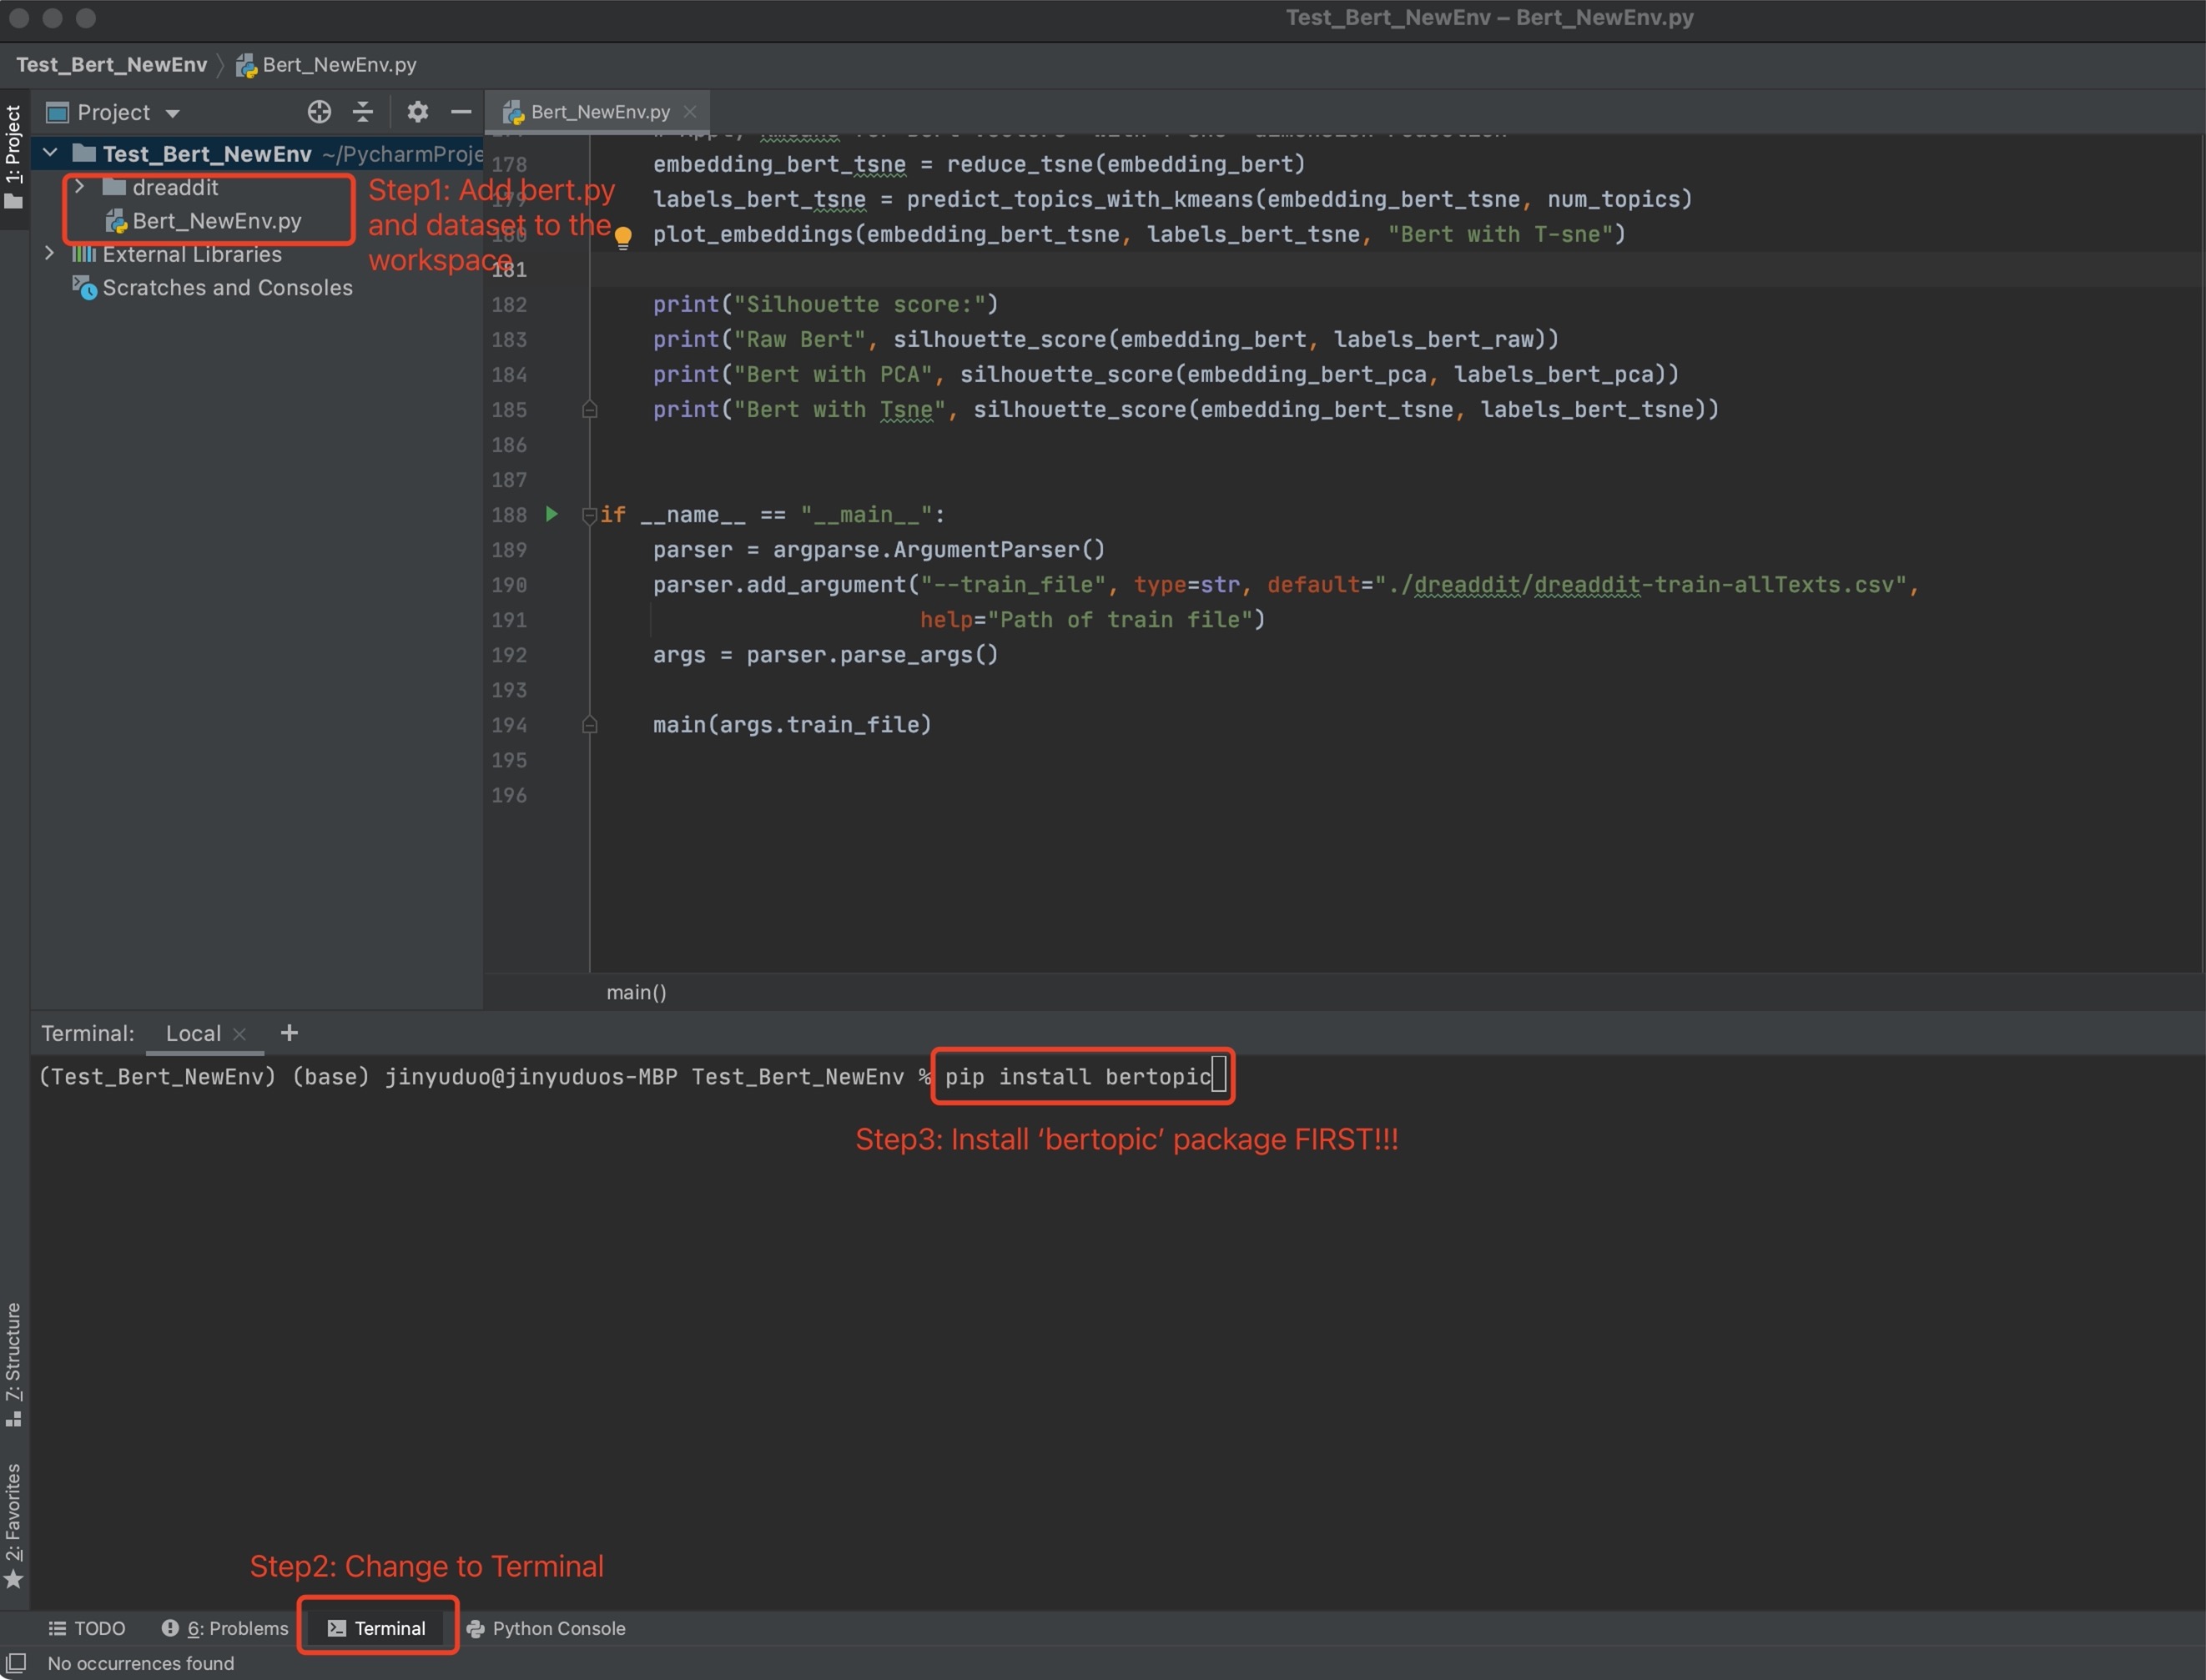Click the main(args.train_file) call
This screenshot has height=1680, width=2206.
[x=792, y=724]
